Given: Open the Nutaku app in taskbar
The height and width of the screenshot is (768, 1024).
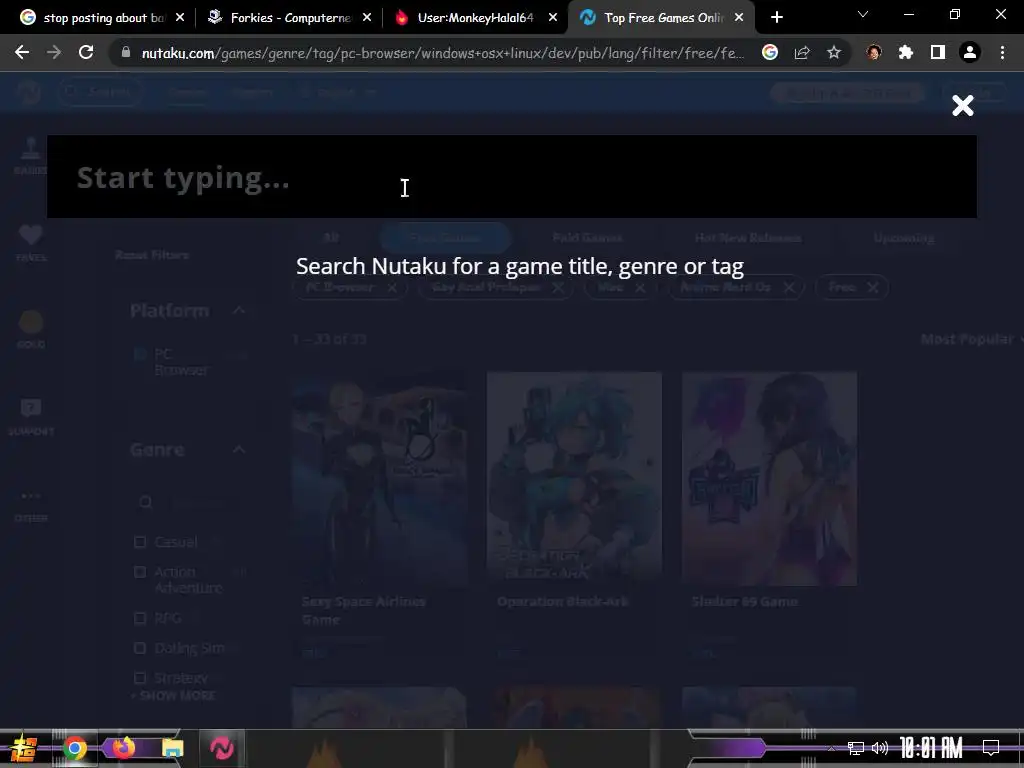Looking at the screenshot, I should (x=222, y=748).
